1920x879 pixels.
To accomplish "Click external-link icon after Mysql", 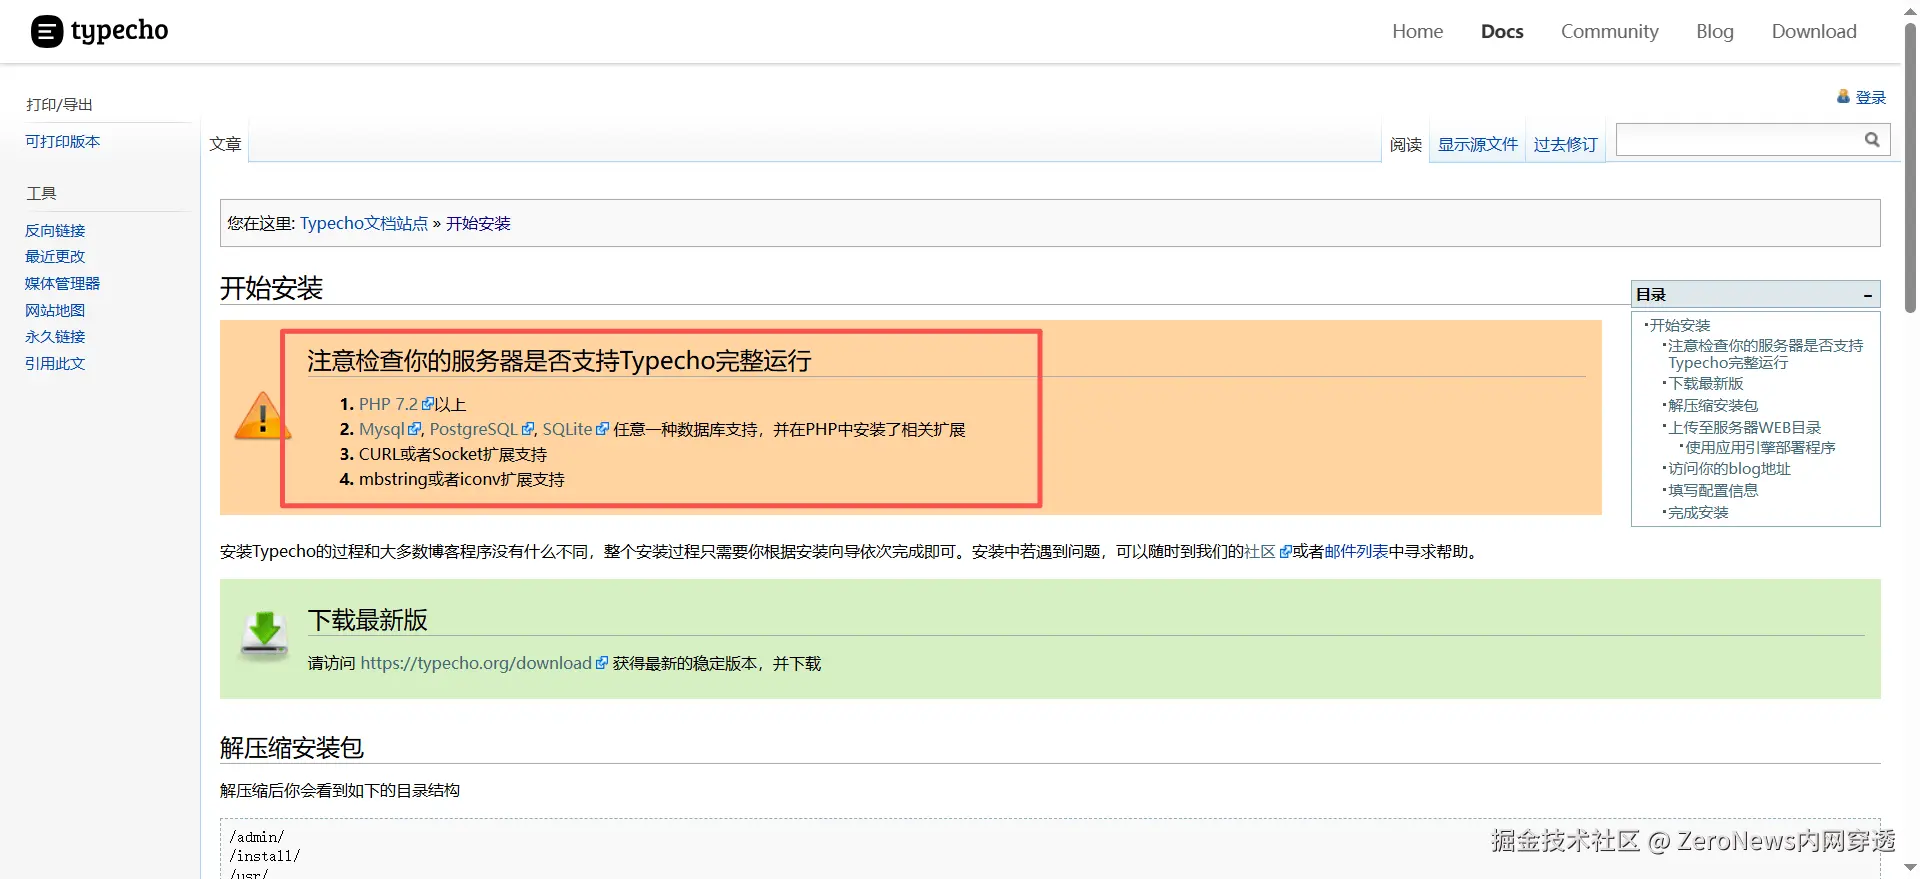I will [x=415, y=429].
